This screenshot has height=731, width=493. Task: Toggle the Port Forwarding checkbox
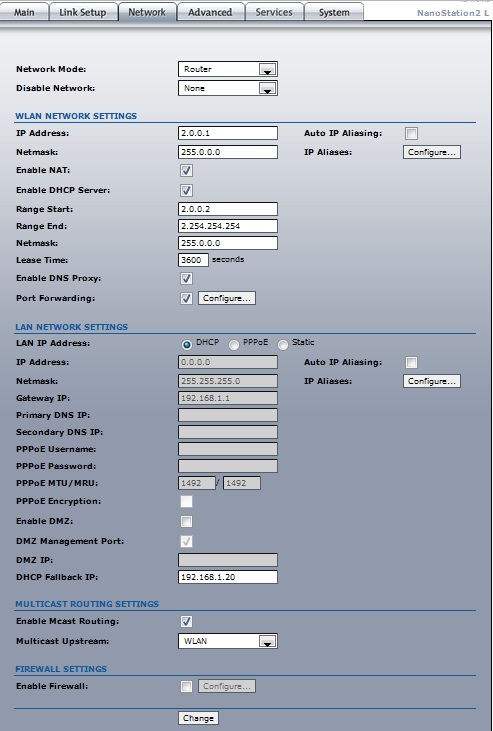186,298
